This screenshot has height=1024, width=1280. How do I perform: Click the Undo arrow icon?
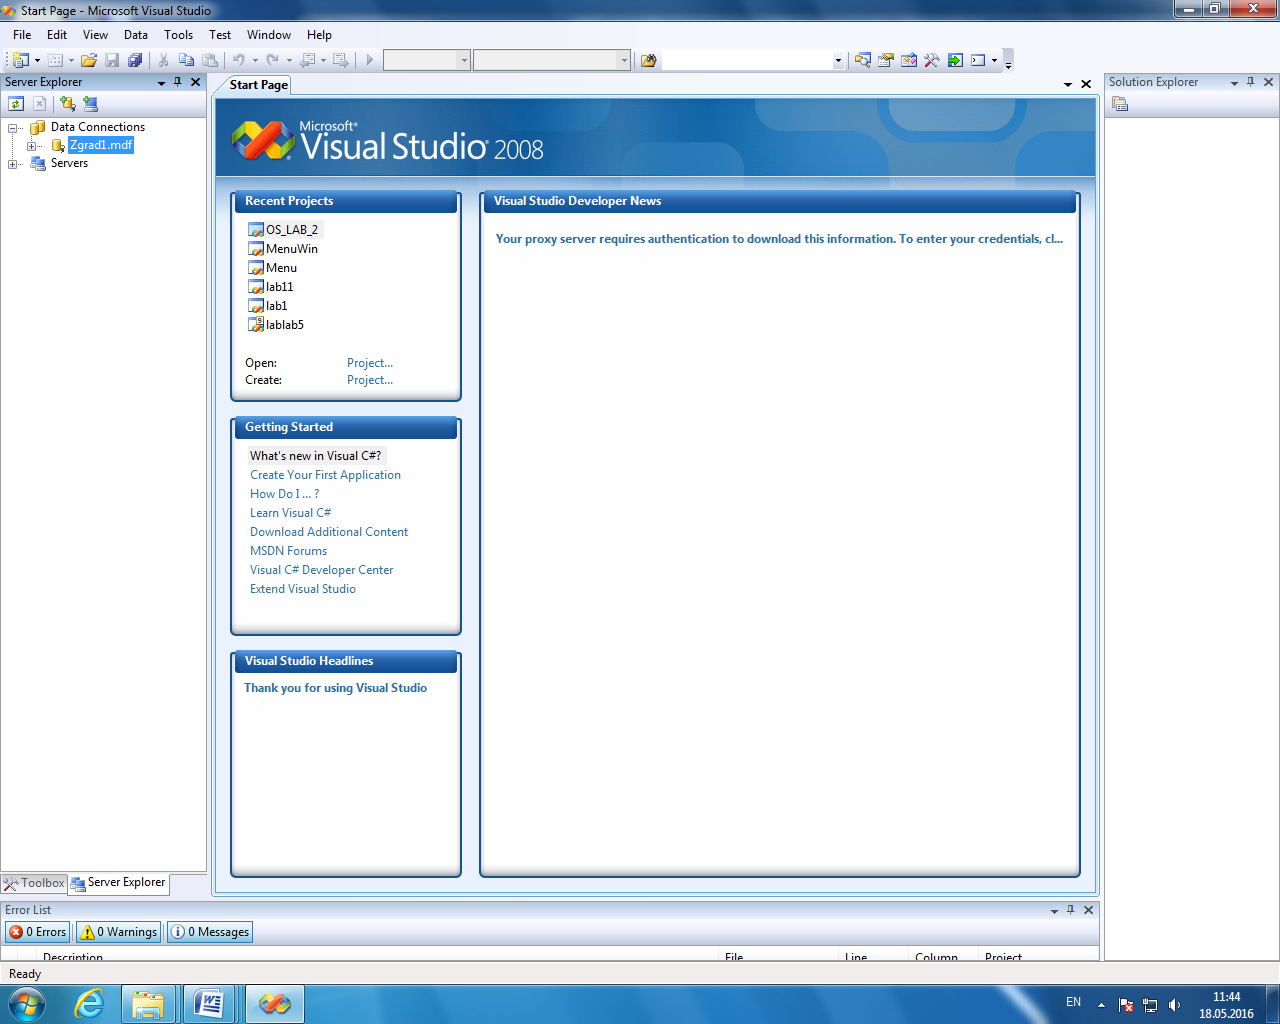(239, 60)
